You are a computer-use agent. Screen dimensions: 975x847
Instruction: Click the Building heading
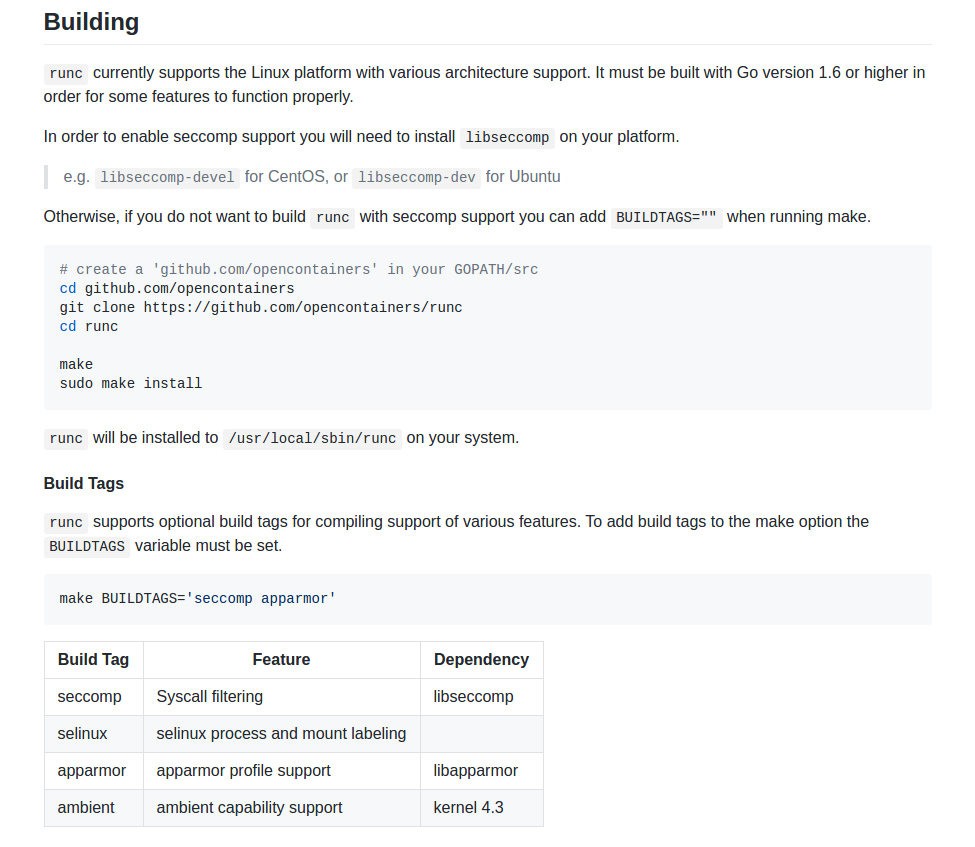click(91, 22)
